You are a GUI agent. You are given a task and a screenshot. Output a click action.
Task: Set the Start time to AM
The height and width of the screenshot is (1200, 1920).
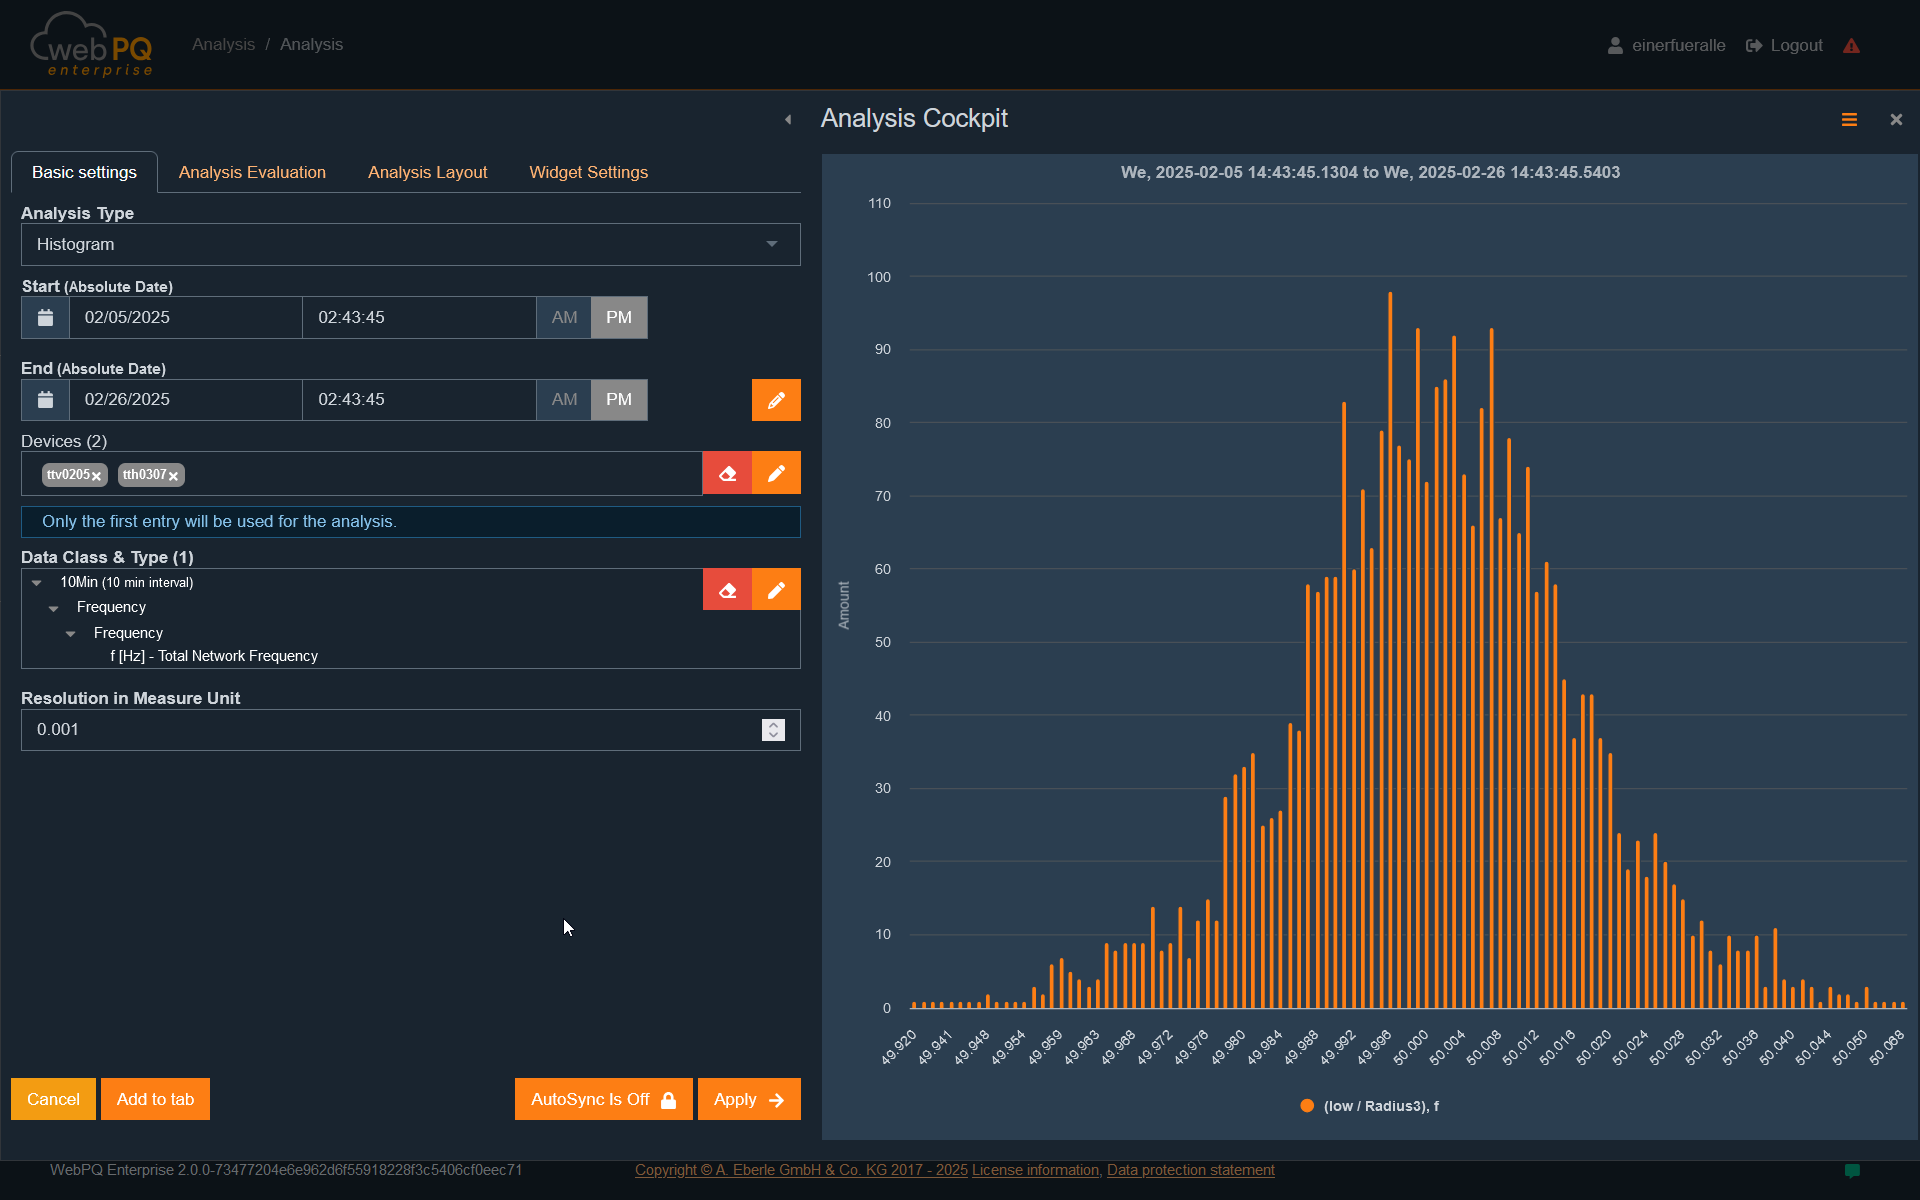(564, 317)
